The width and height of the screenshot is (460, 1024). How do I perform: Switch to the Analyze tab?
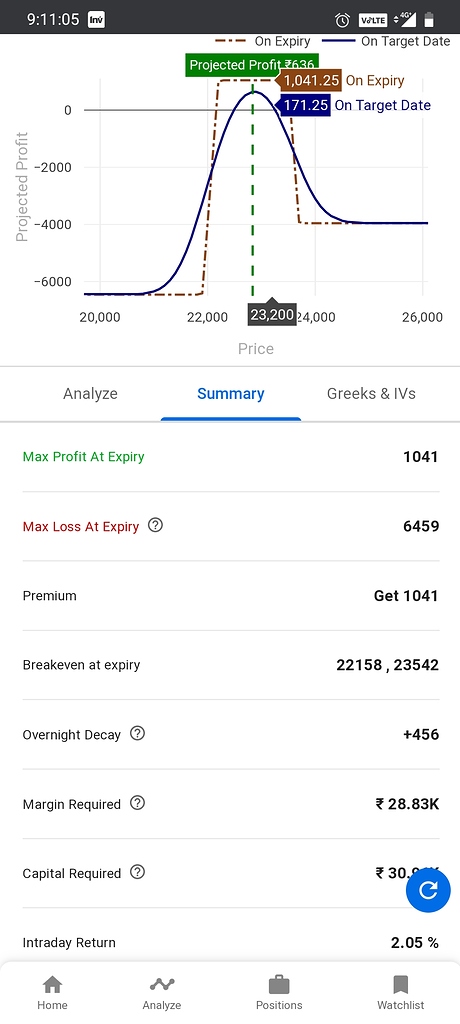tap(90, 394)
